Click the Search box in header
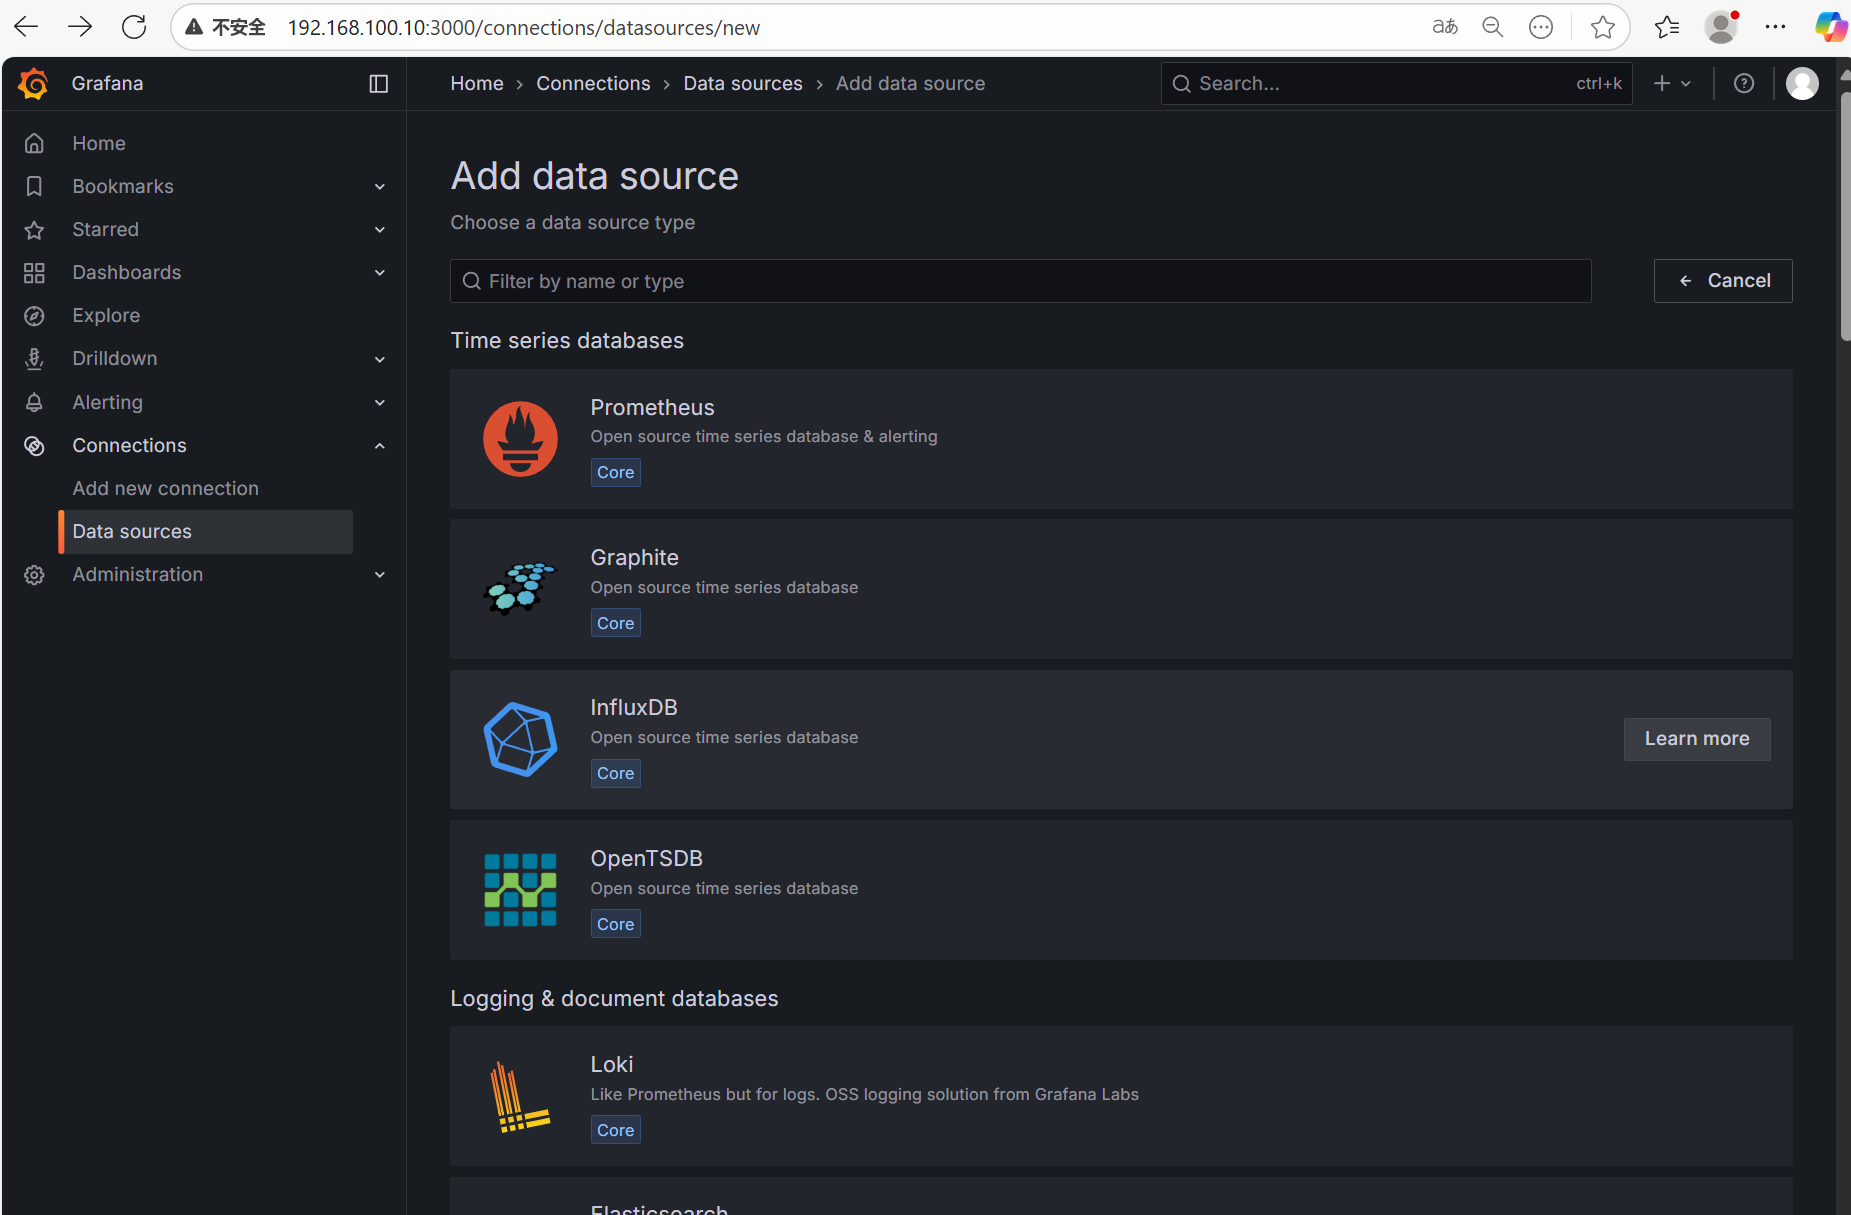 click(1396, 84)
